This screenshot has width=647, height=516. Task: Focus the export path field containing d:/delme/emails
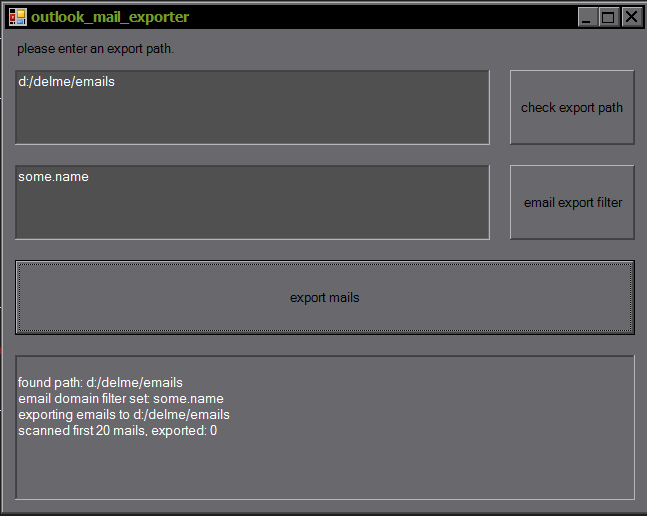point(253,107)
